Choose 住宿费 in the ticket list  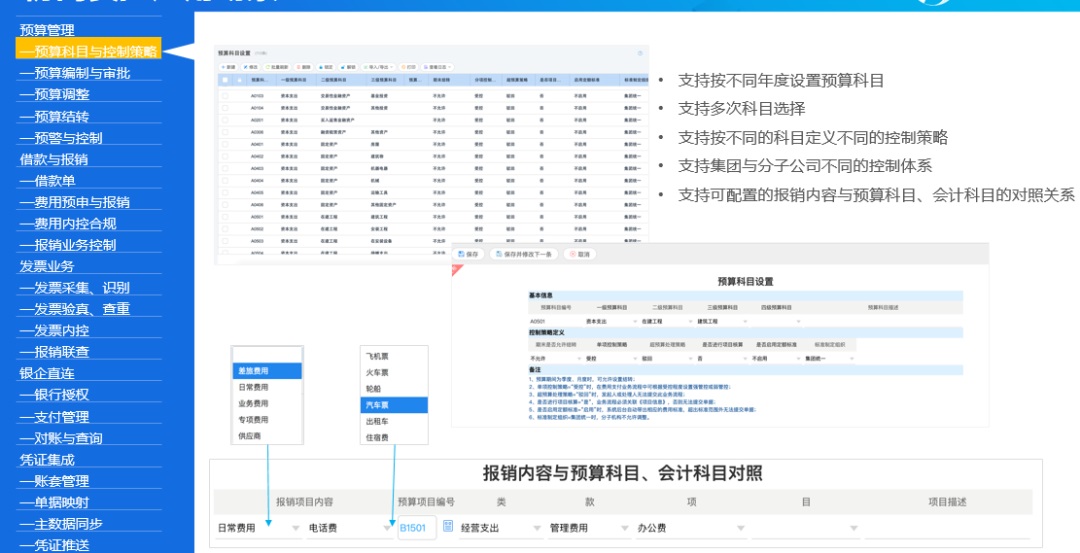click(394, 437)
